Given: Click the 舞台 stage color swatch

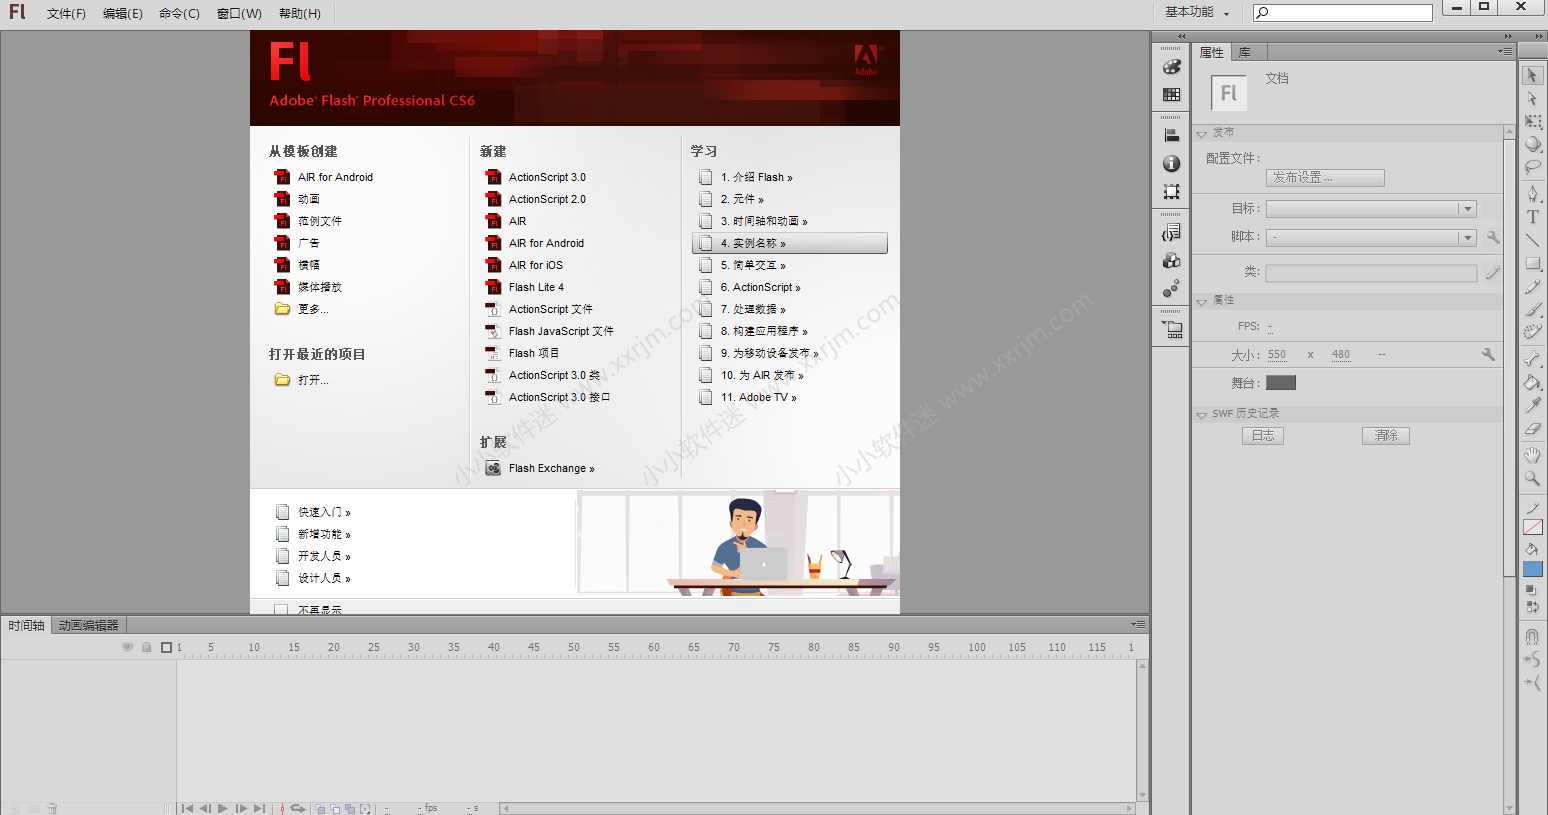Looking at the screenshot, I should [x=1281, y=383].
